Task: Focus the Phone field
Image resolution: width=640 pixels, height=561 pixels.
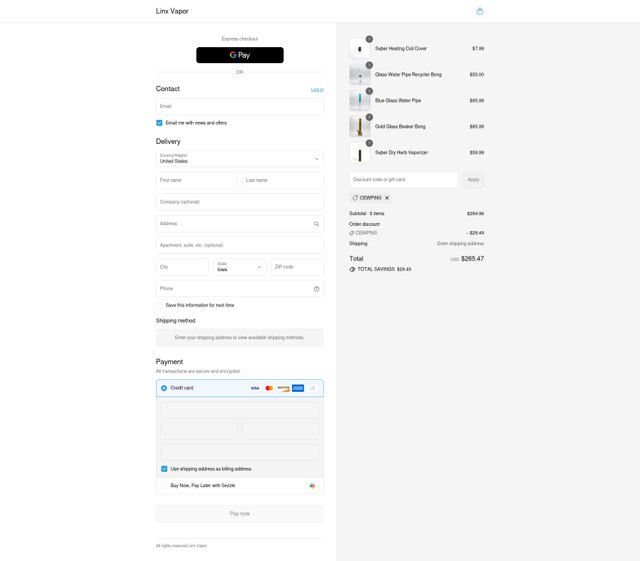Action: tap(240, 288)
